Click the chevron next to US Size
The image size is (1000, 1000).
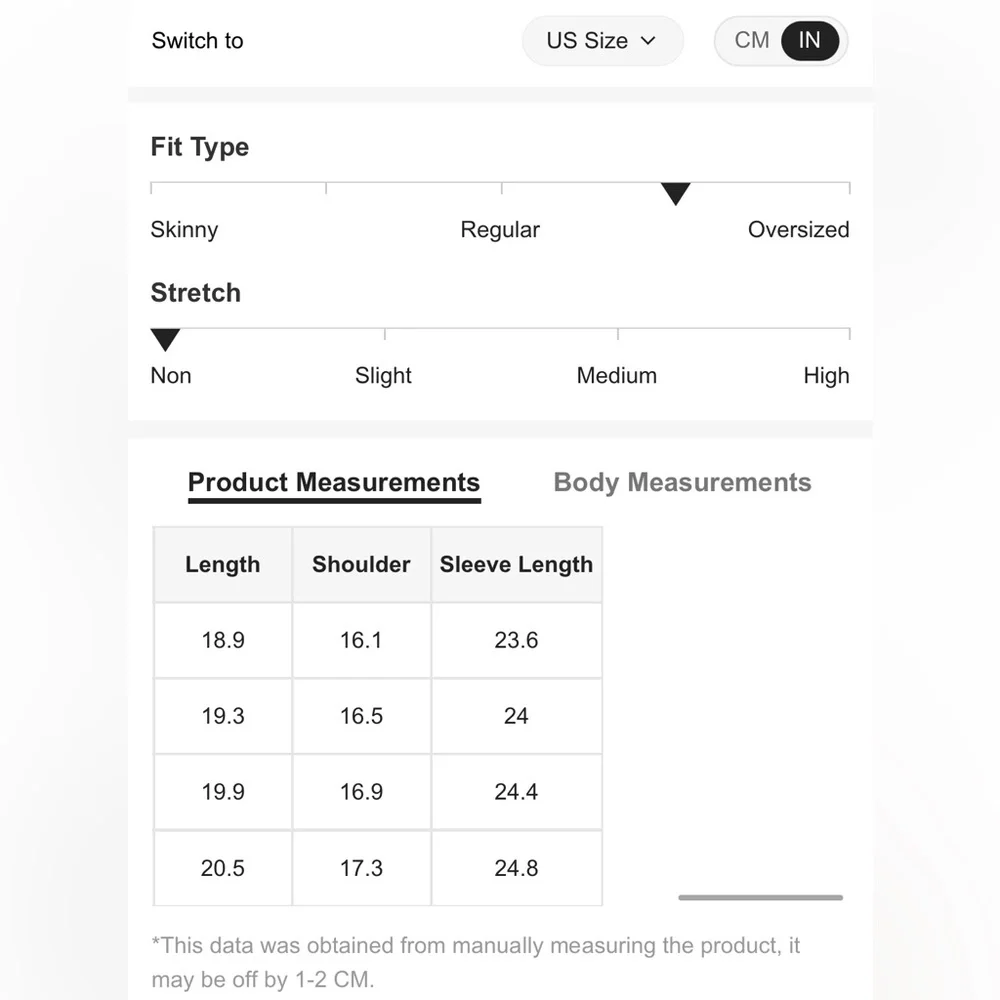click(648, 41)
